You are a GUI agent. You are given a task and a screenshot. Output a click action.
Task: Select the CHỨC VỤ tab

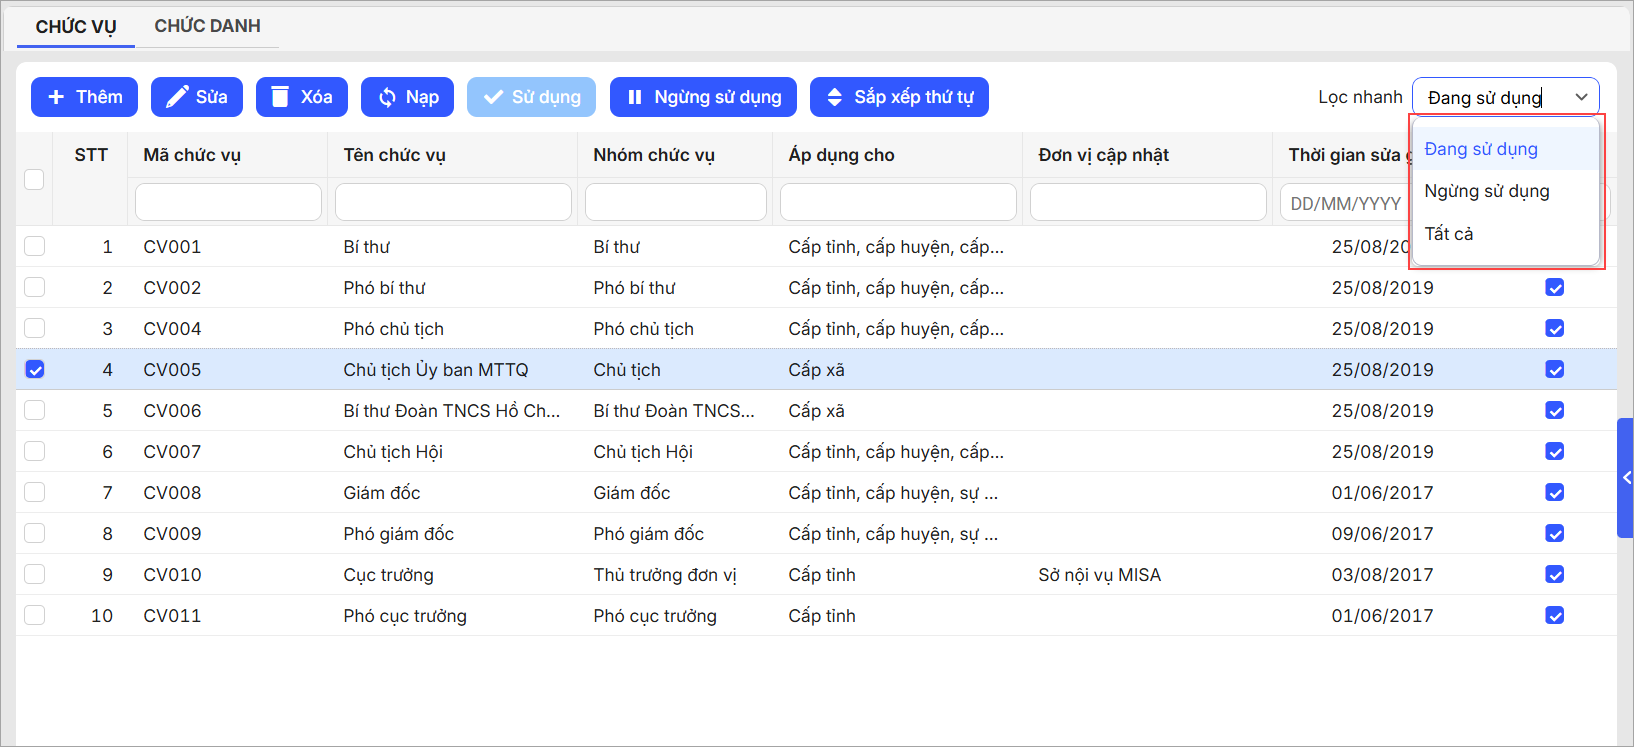coord(76,26)
